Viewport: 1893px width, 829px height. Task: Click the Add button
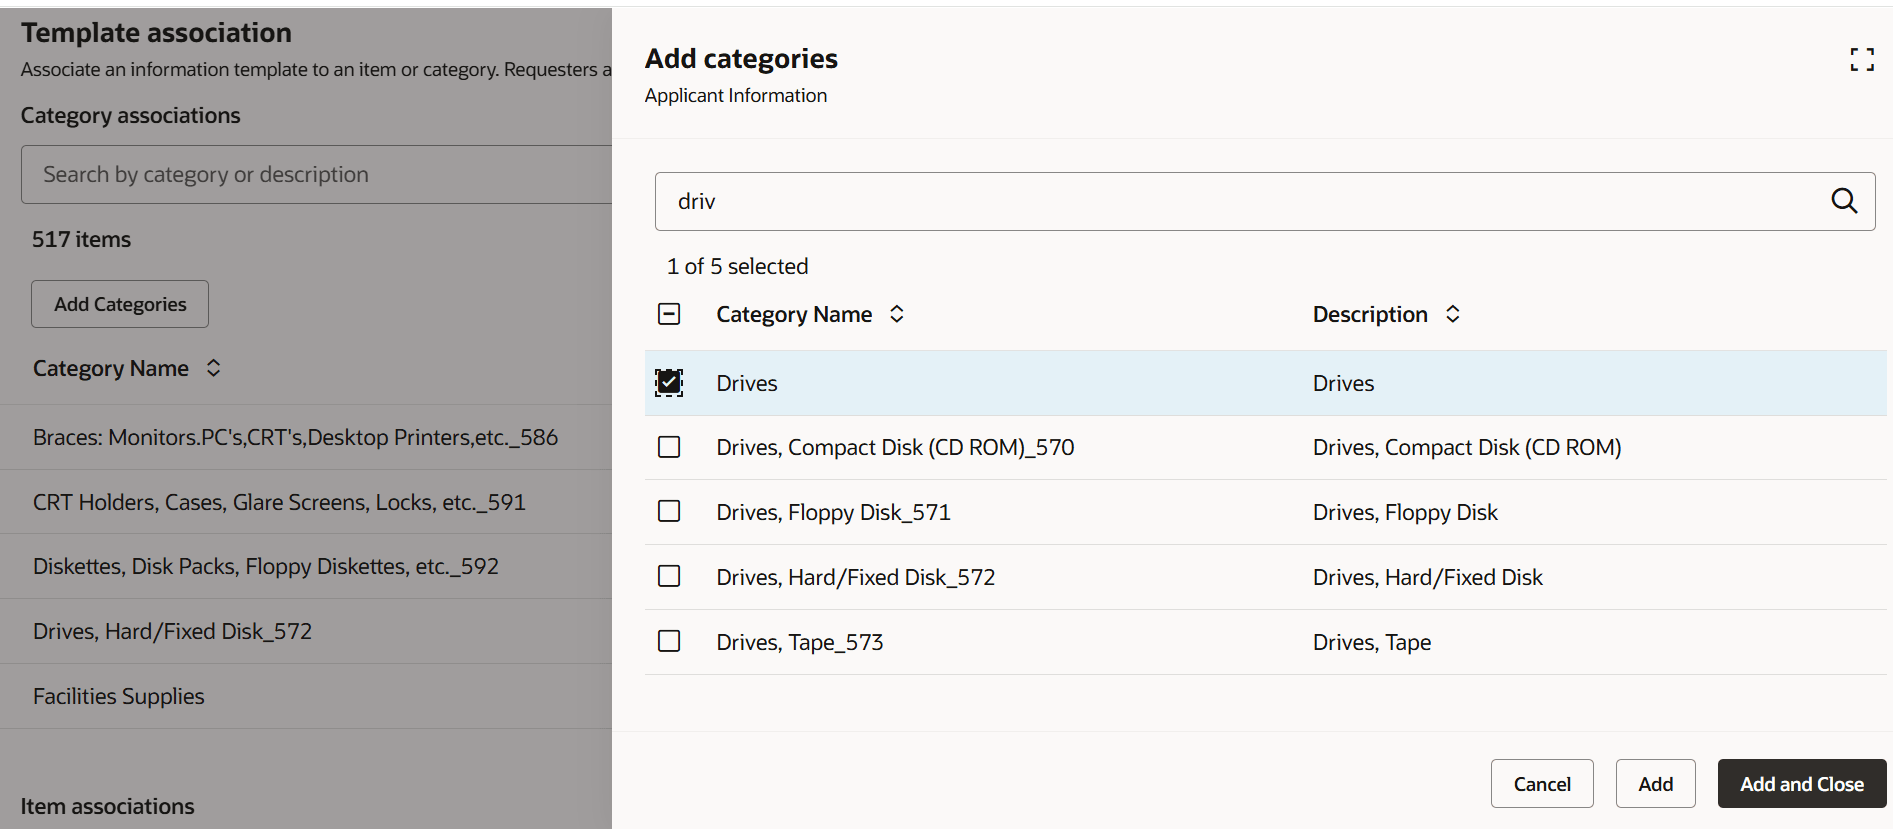(x=1655, y=784)
